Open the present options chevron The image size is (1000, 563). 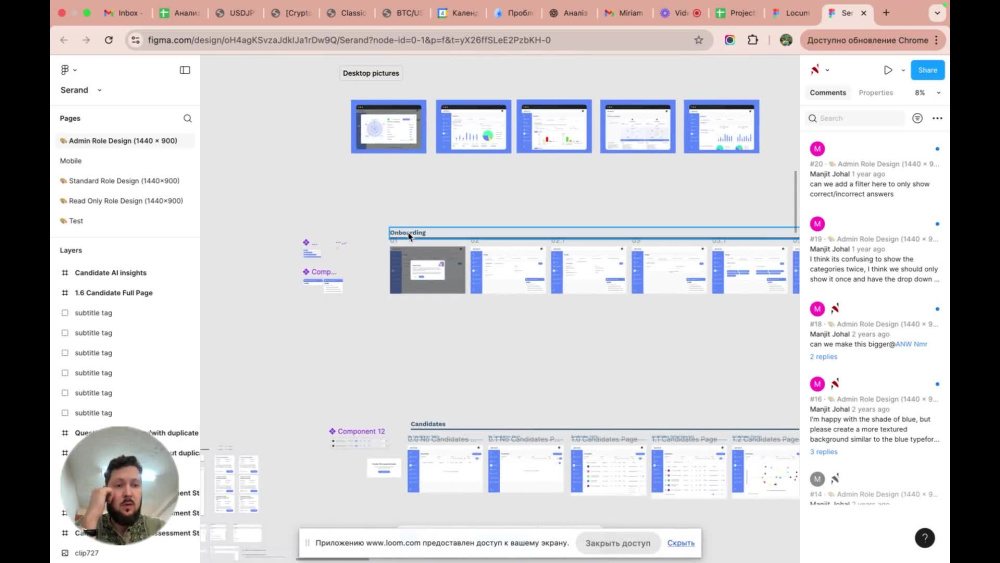903,70
